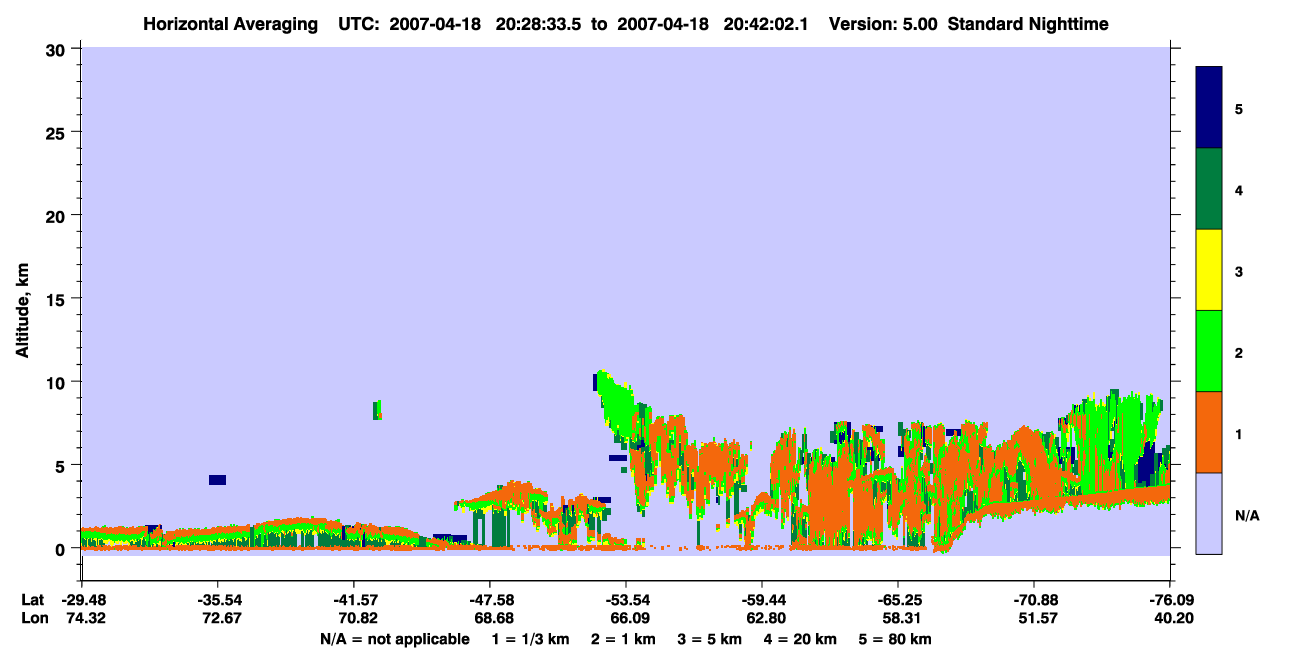Viewport: 1300px width, 667px height.
Task: Click the latitude value -53.54
Action: pyautogui.click(x=626, y=600)
